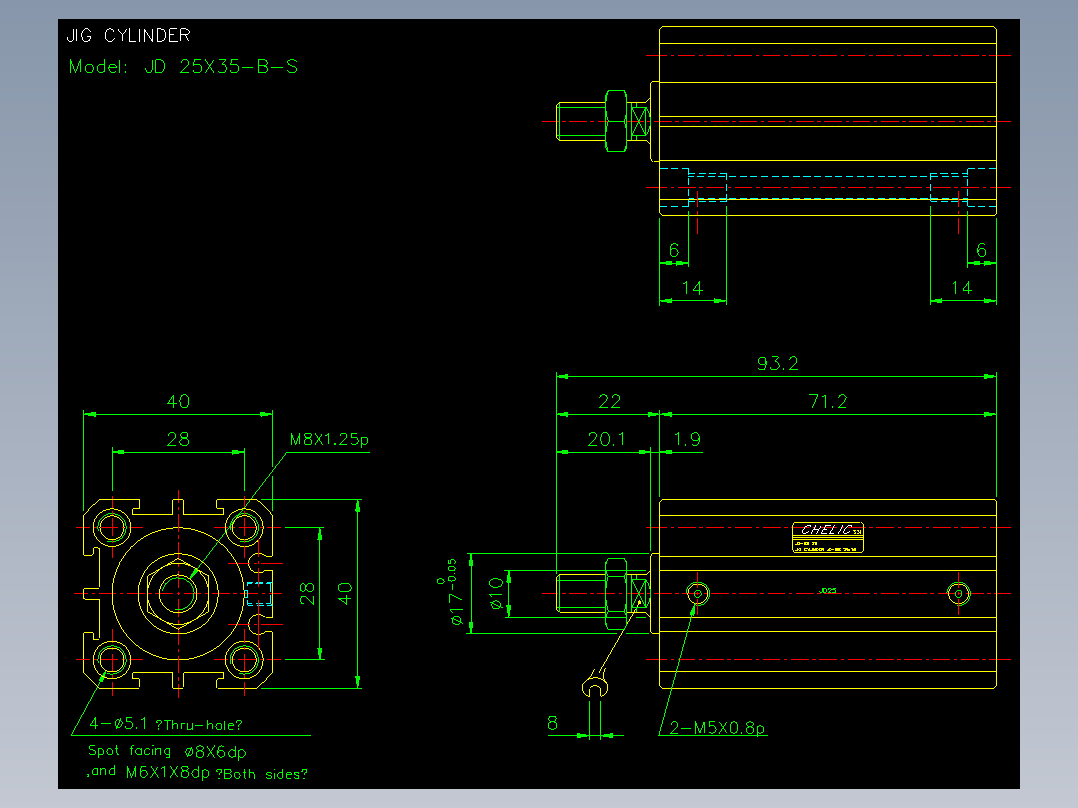The width and height of the screenshot is (1078, 808).
Task: Click the 1.9 dimension value
Action: coord(687,439)
